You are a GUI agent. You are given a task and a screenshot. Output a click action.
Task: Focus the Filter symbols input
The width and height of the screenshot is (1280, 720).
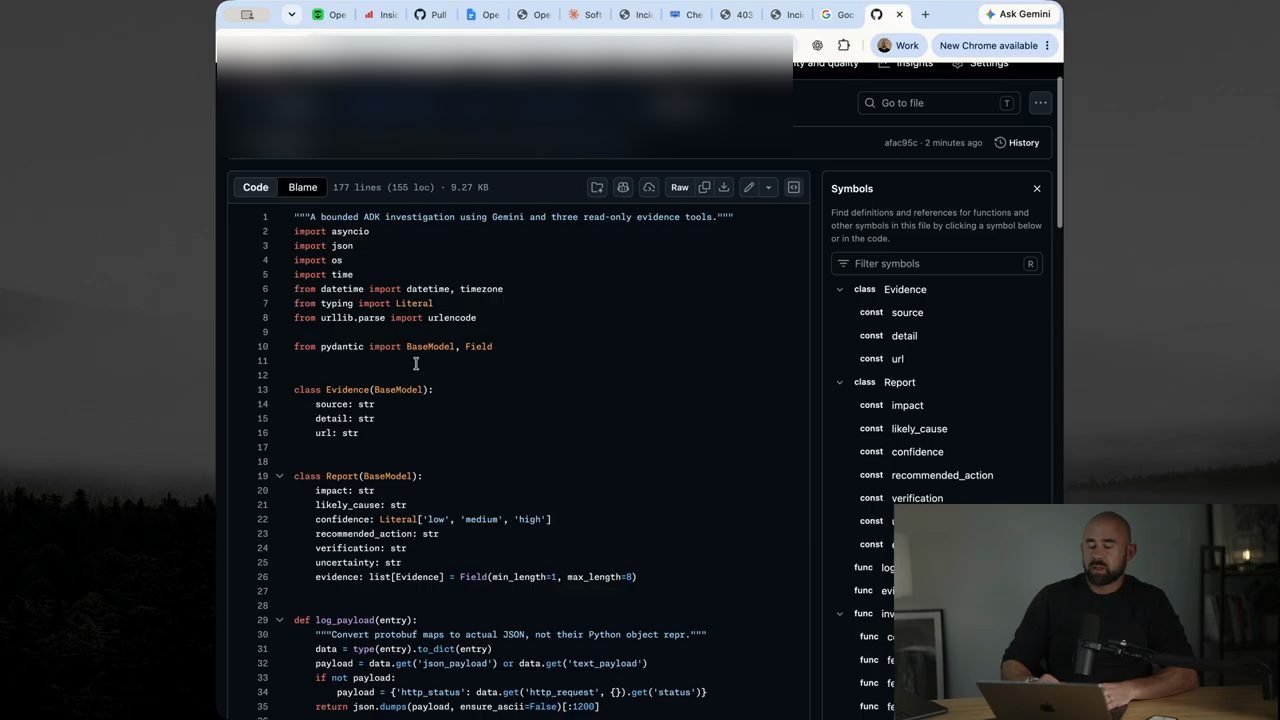click(x=936, y=264)
